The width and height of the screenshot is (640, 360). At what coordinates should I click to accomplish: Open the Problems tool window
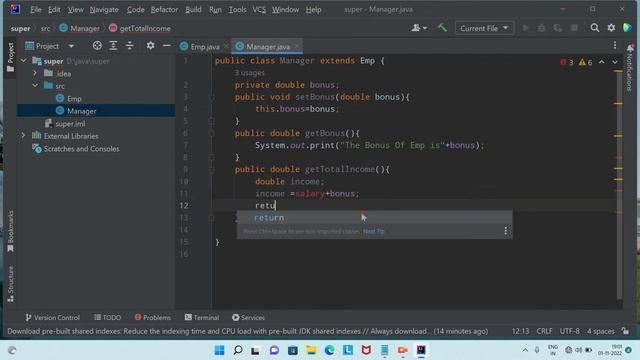point(152,317)
